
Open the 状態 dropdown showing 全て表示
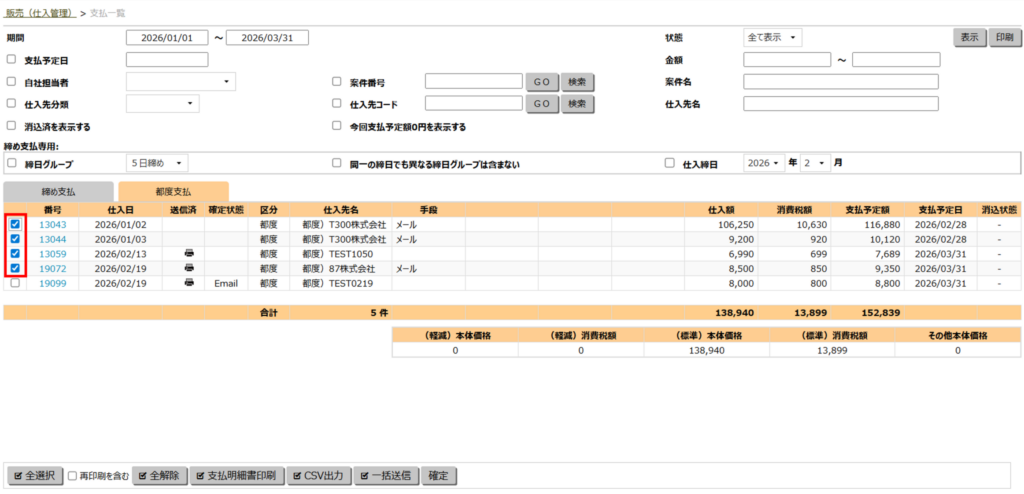pos(773,38)
